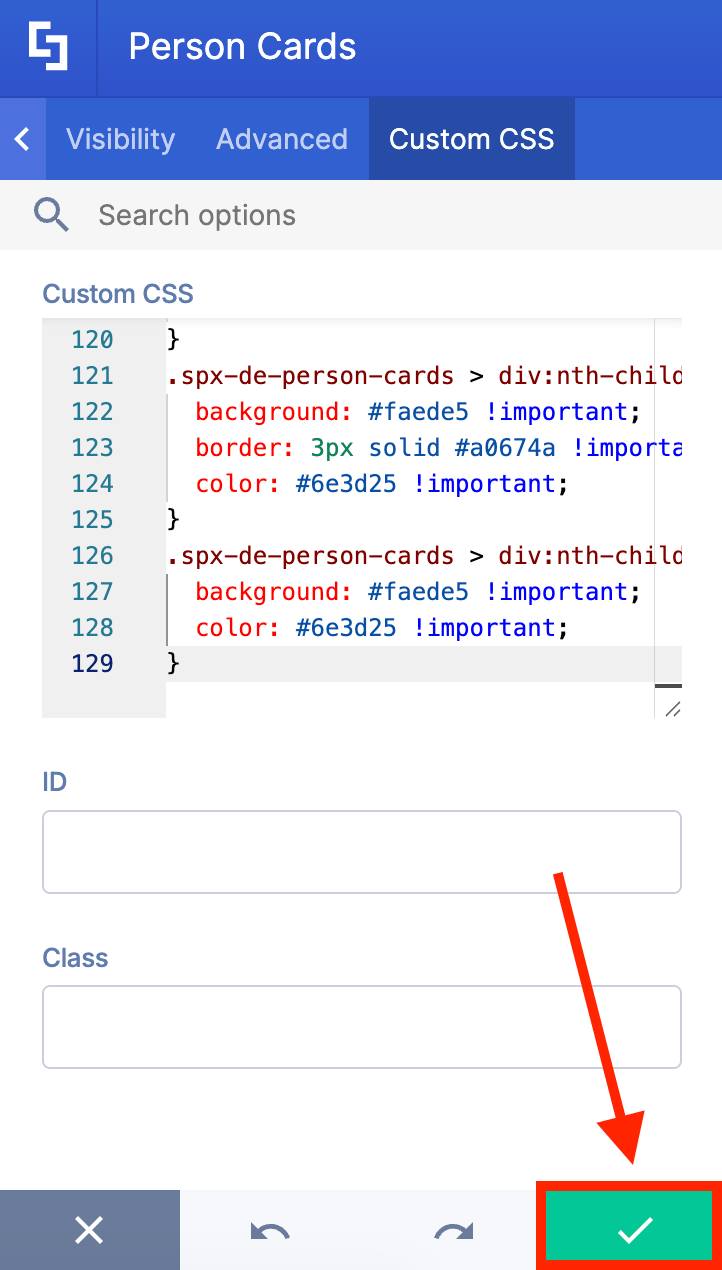Switch to the Visibility tab
Image resolution: width=722 pixels, height=1270 pixels.
click(120, 139)
